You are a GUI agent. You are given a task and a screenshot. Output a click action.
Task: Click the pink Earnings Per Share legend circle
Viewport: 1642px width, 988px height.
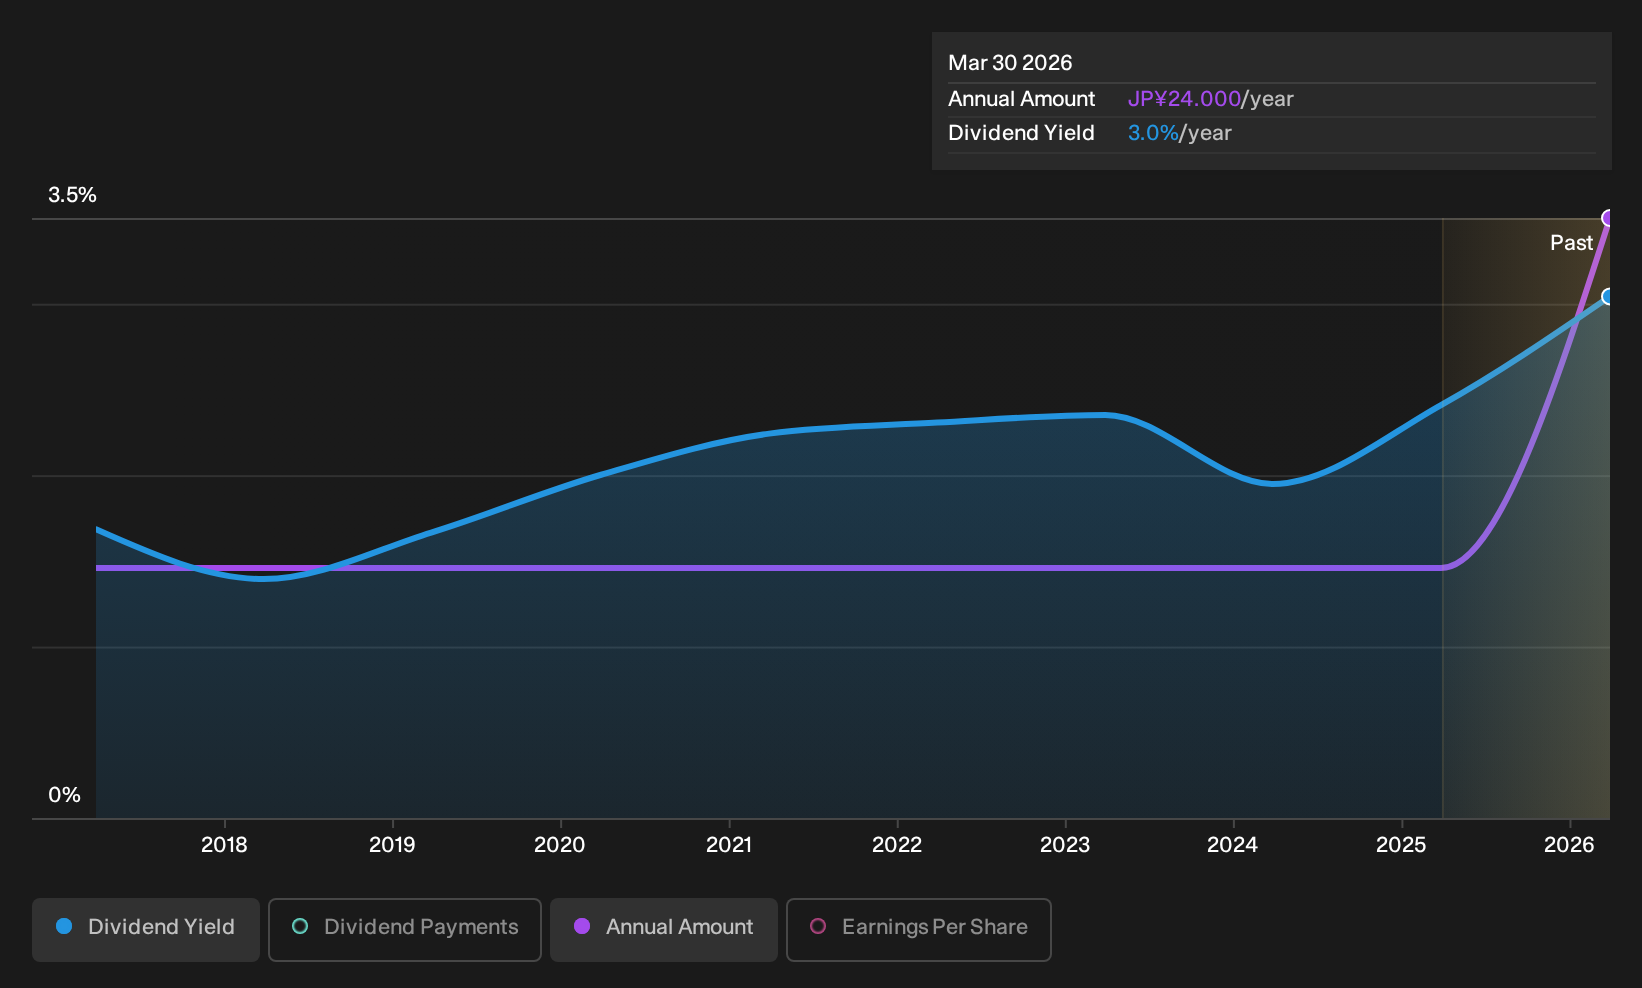click(818, 926)
